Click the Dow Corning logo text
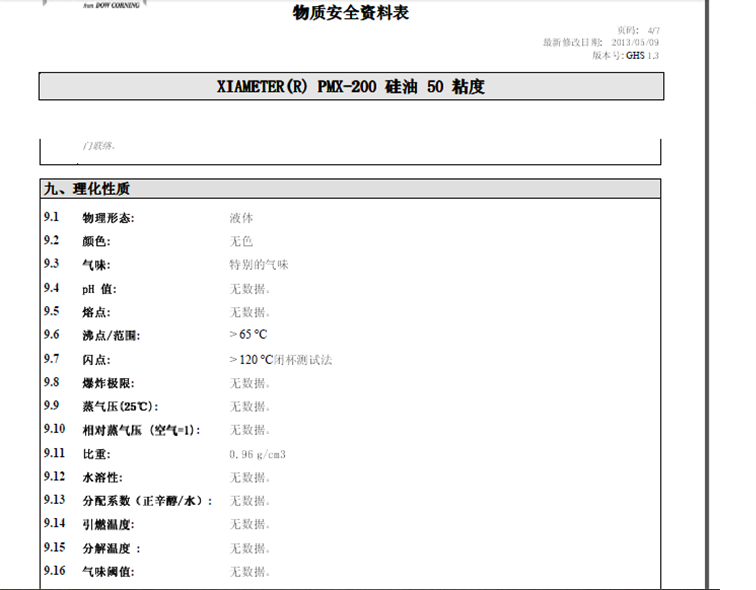 click(x=111, y=5)
